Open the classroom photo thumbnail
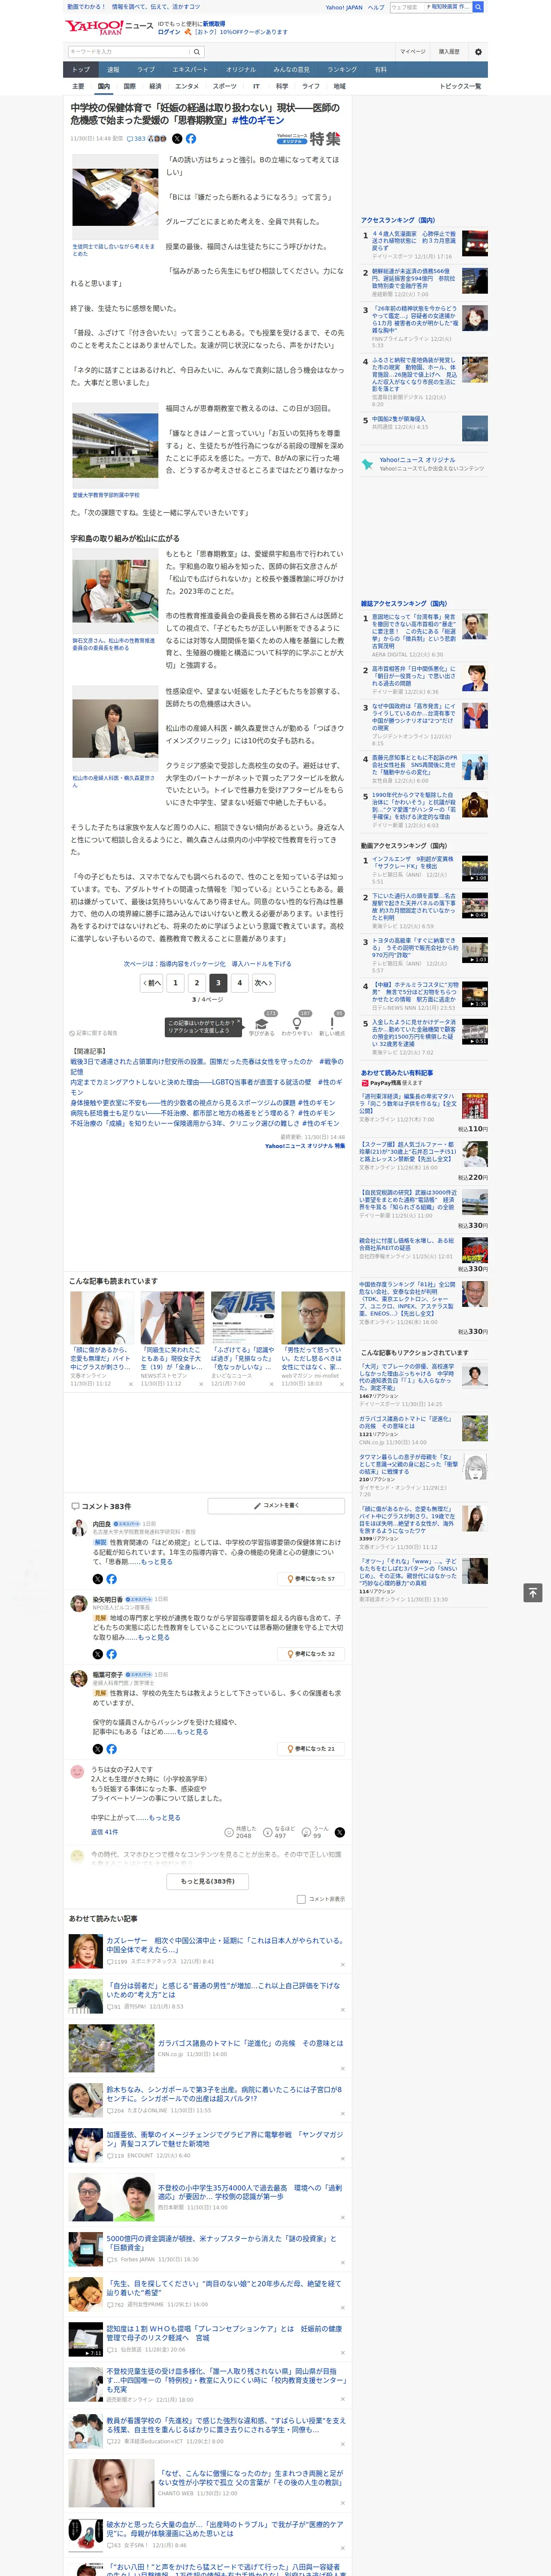The width and height of the screenshot is (551, 2576). [x=115, y=197]
